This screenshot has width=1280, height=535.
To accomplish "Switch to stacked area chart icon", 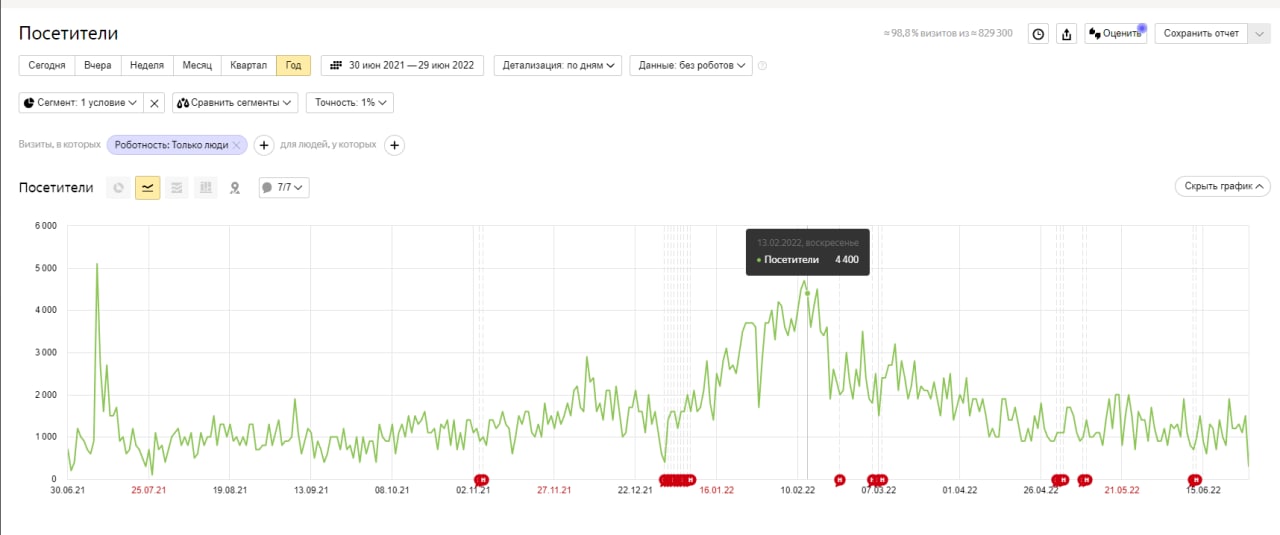I will click(177, 187).
